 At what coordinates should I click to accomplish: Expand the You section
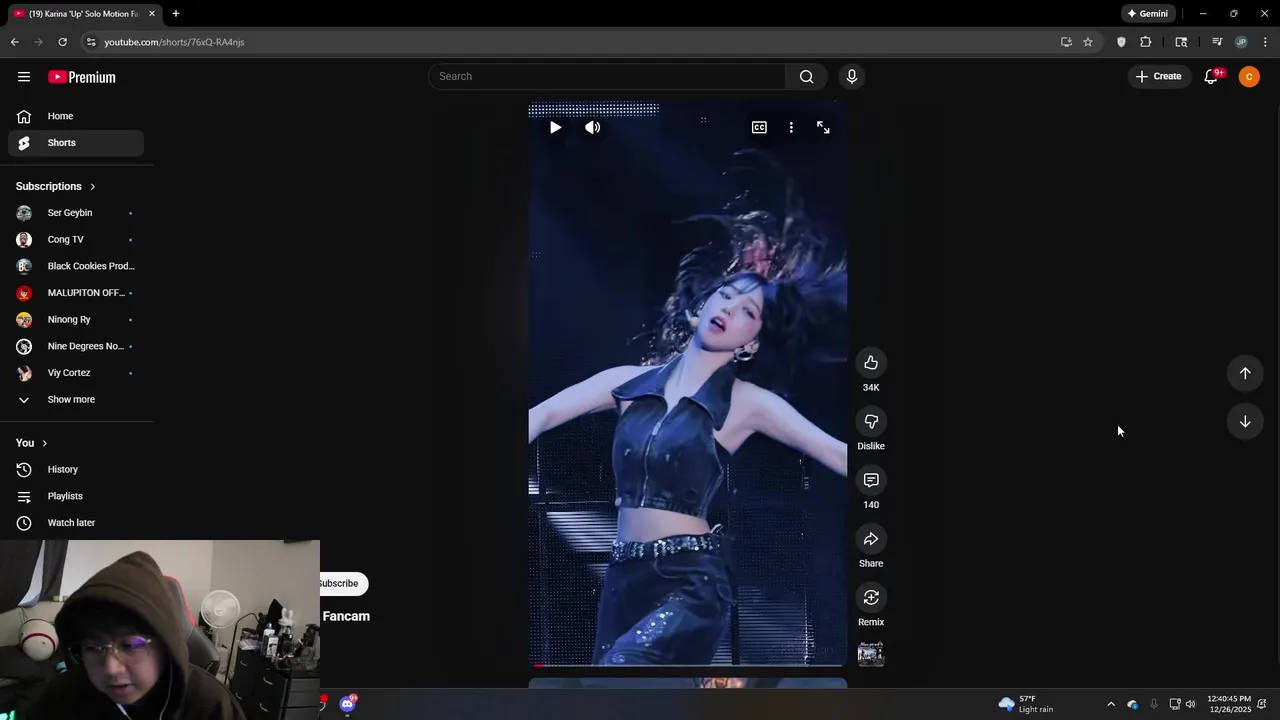[31, 443]
